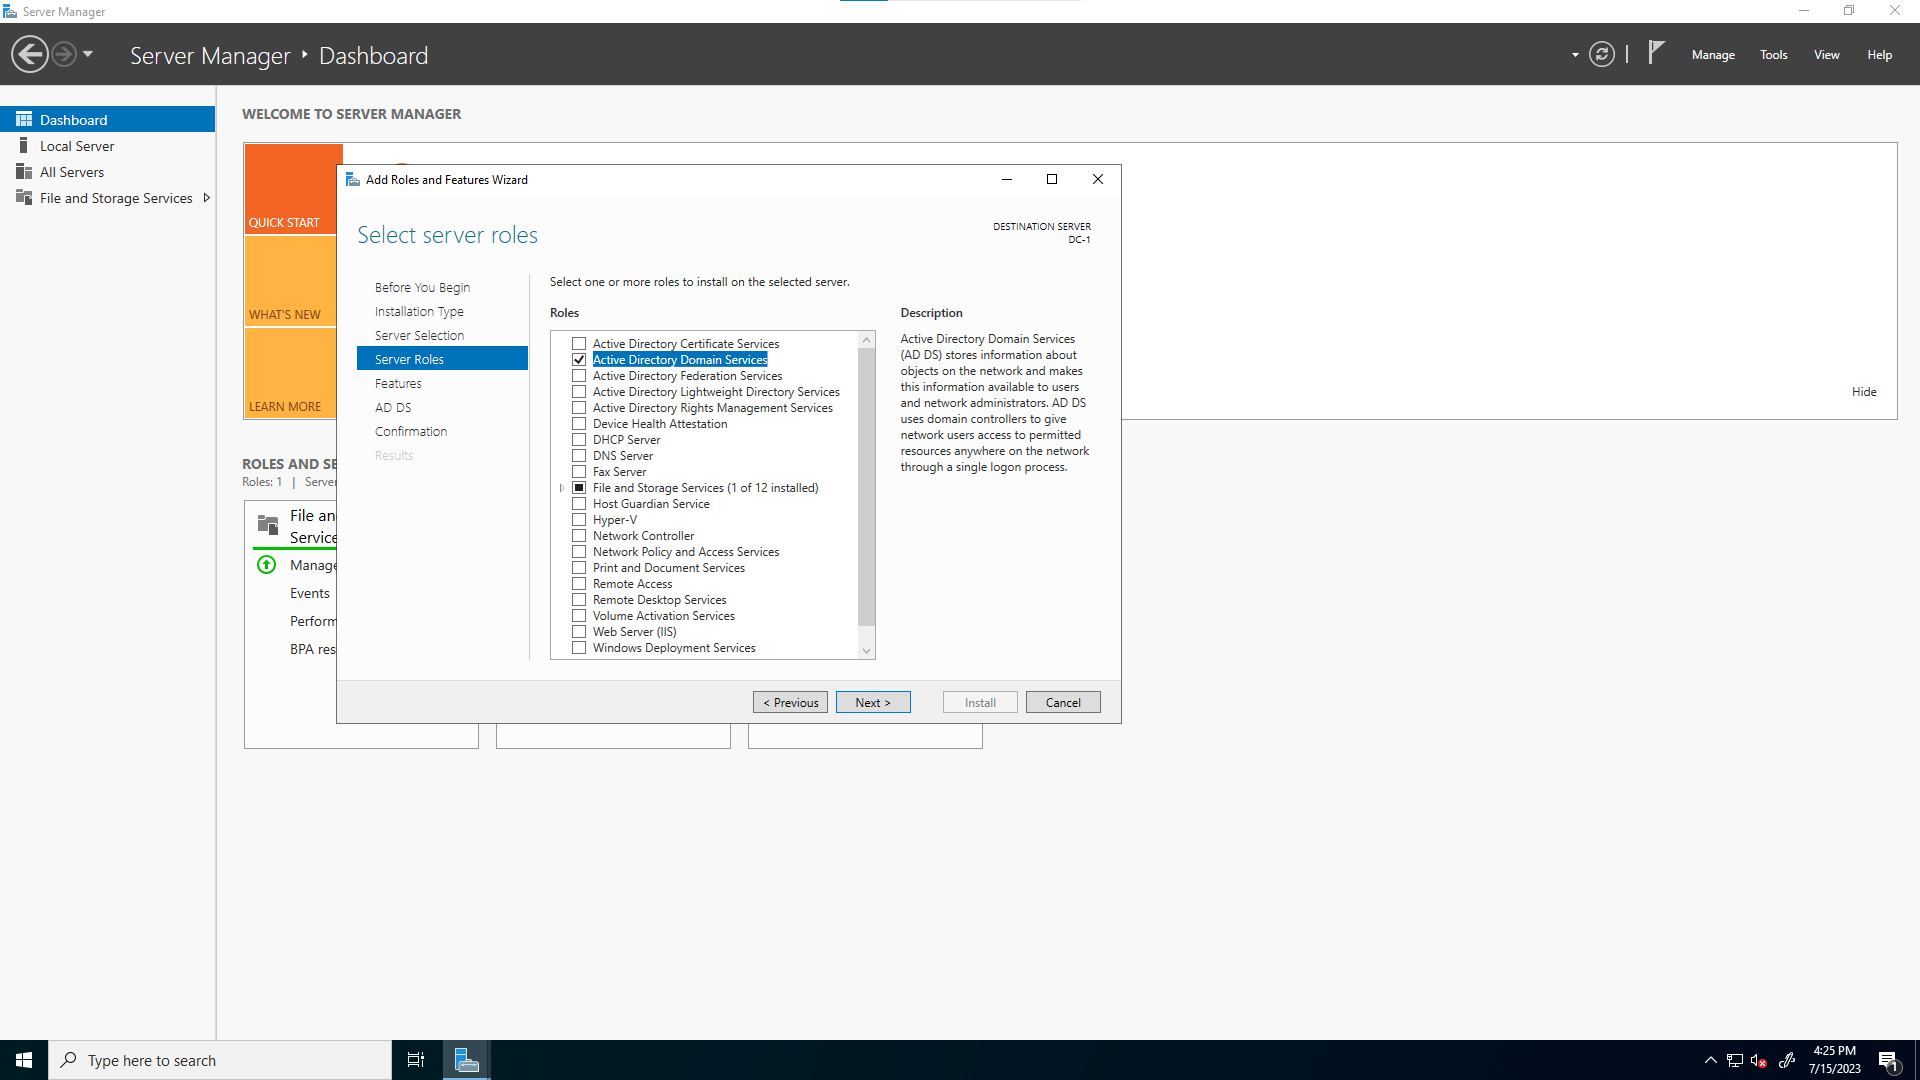Click the roles list scrollbar thumb
This screenshot has height=1080, width=1920.
(x=867, y=487)
